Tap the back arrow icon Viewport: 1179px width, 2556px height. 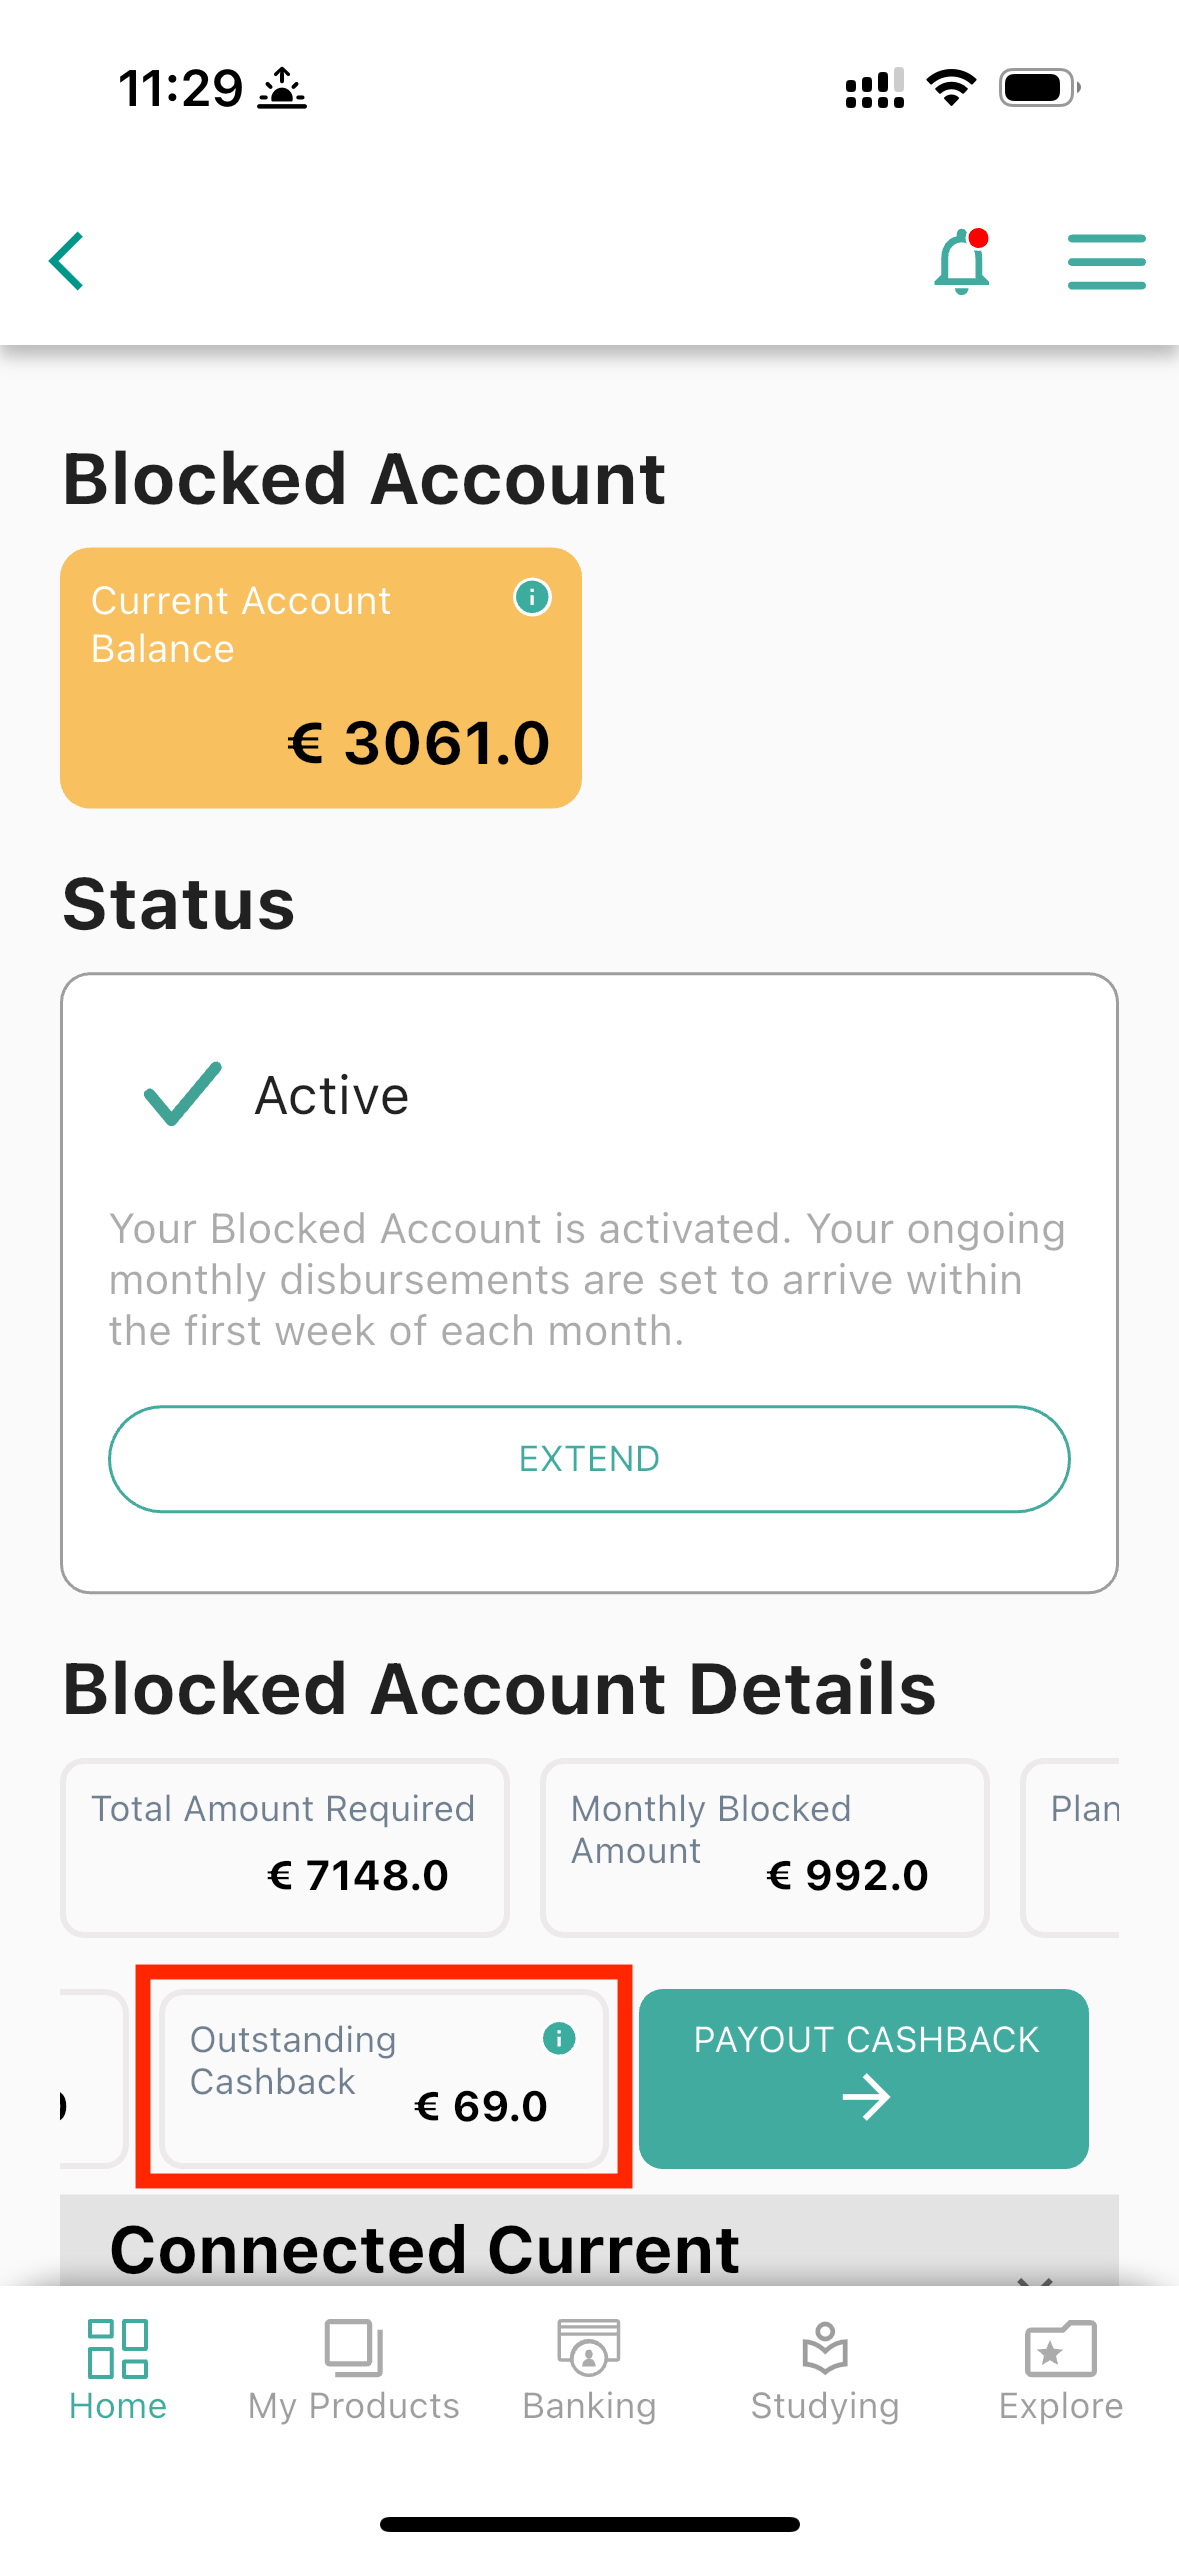click(67, 261)
